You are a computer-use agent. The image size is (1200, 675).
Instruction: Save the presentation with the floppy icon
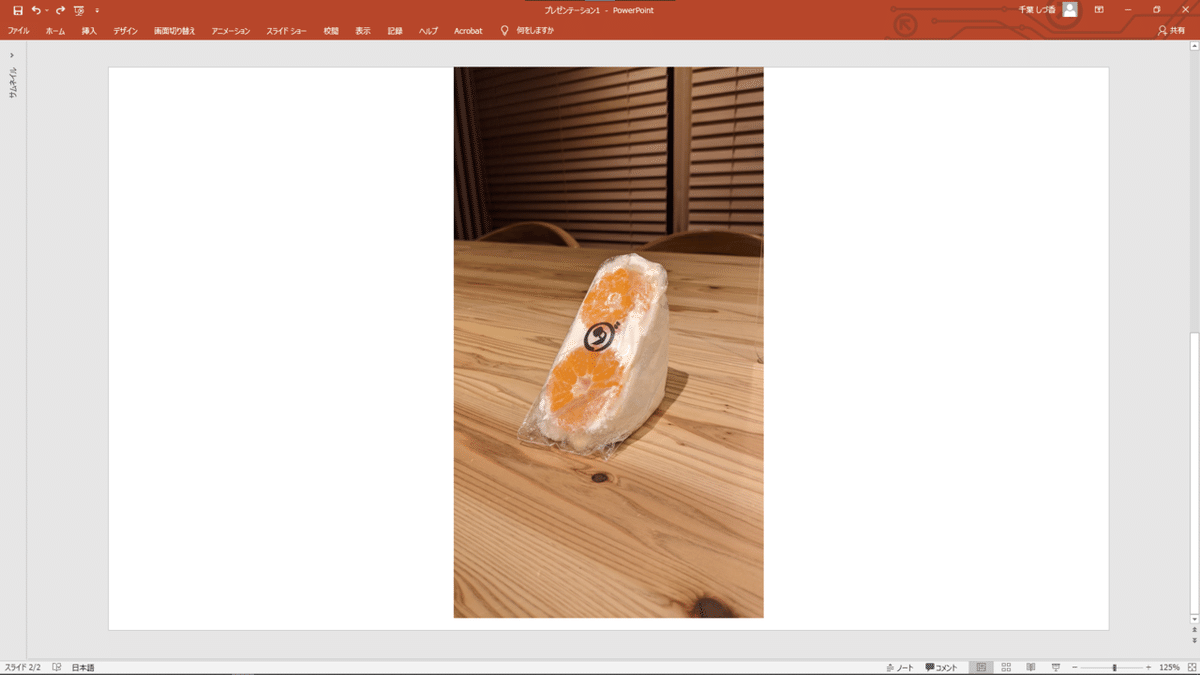click(18, 10)
